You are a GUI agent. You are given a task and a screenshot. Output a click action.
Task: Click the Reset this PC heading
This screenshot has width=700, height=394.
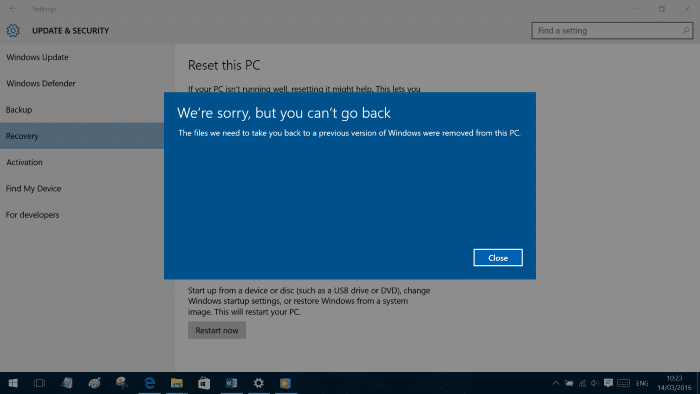pos(224,65)
